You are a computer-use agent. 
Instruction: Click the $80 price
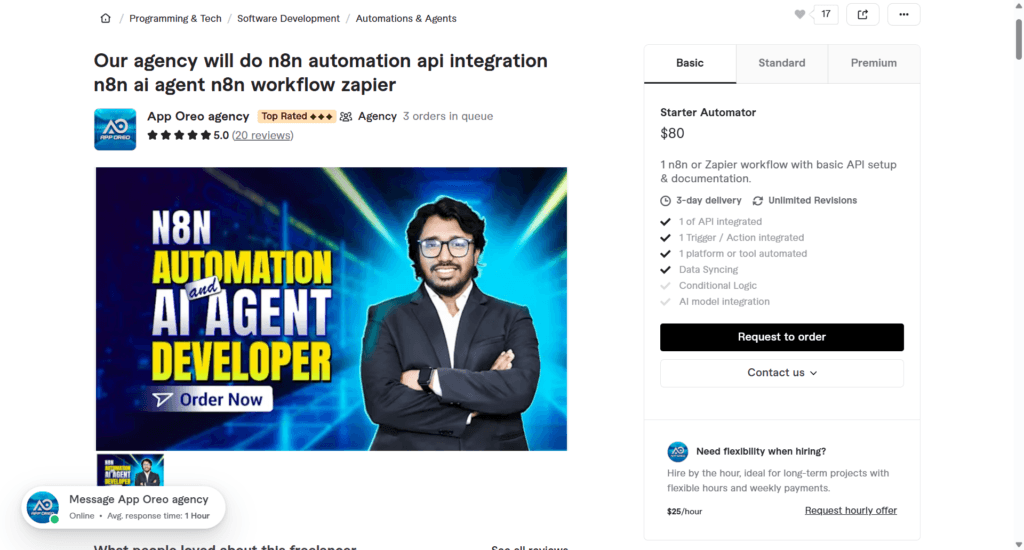[672, 133]
